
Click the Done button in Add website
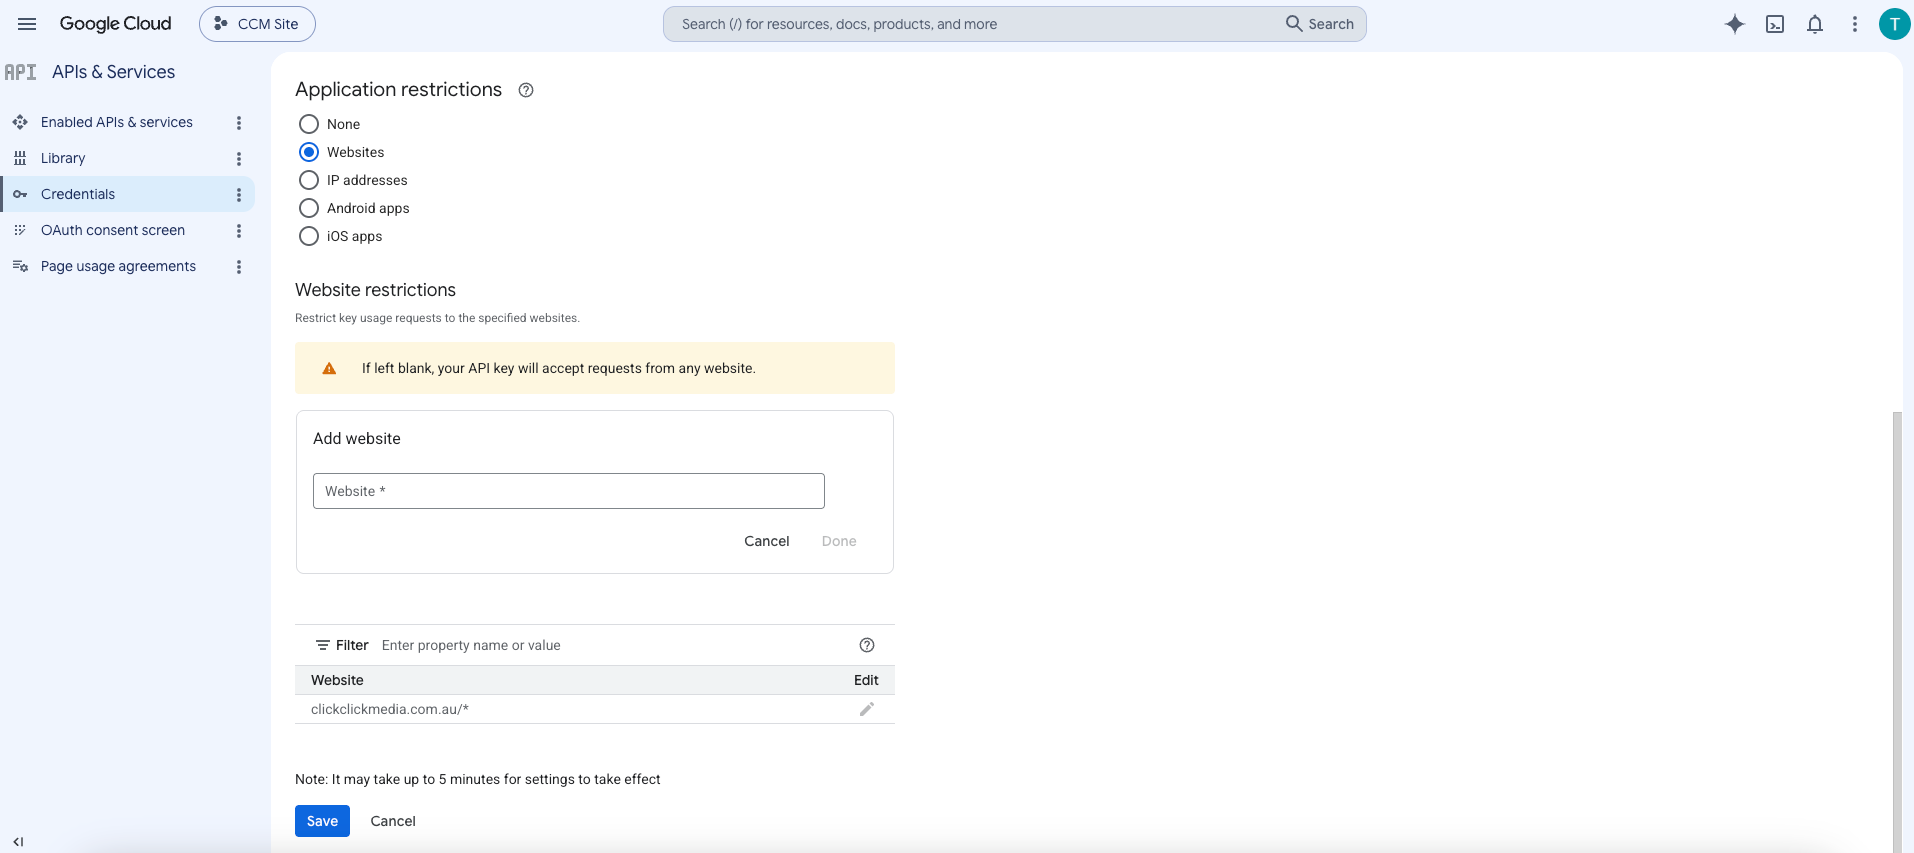(x=839, y=541)
